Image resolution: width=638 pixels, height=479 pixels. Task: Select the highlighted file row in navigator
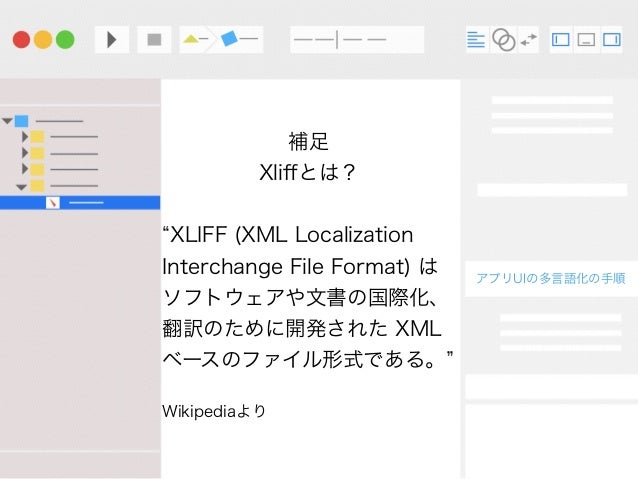(80, 203)
